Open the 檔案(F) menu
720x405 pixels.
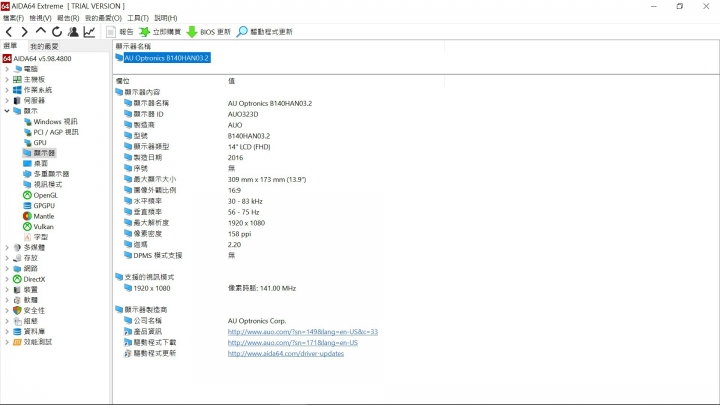click(x=13, y=18)
